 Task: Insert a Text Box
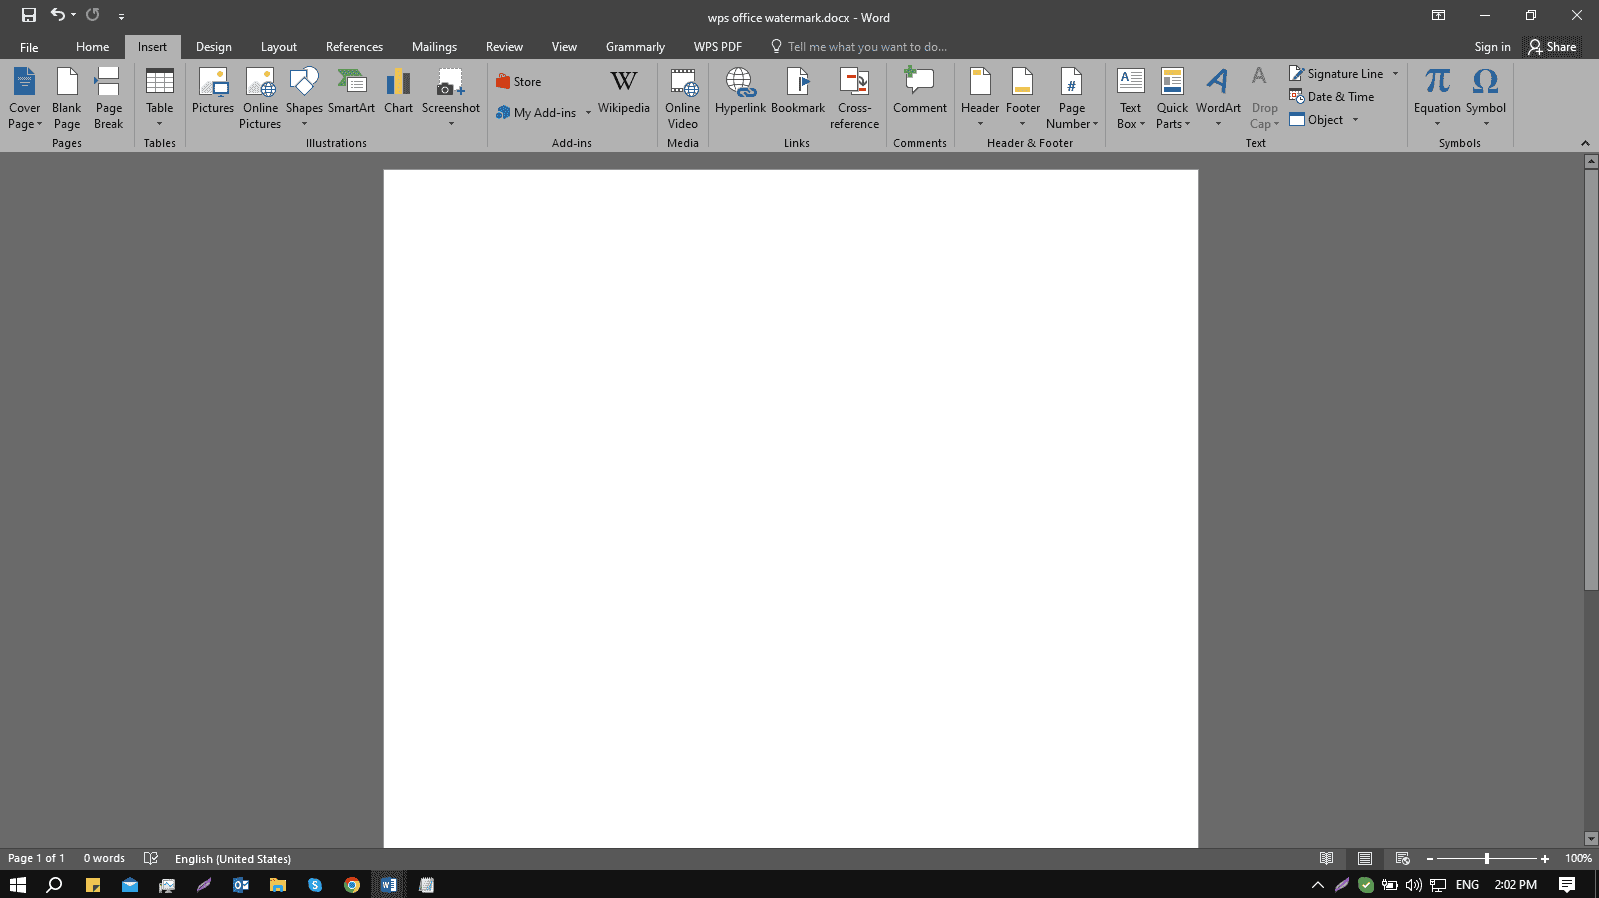pos(1131,98)
